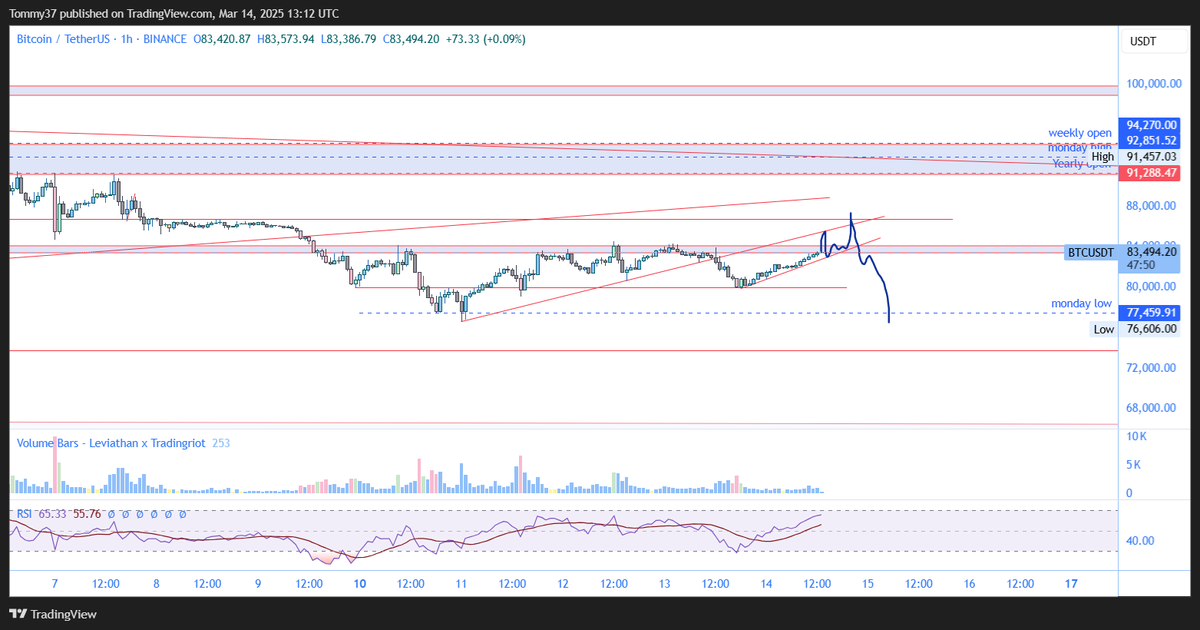Select the 94,270.00 blue price tag
This screenshot has width=1200, height=630.
tap(1150, 125)
